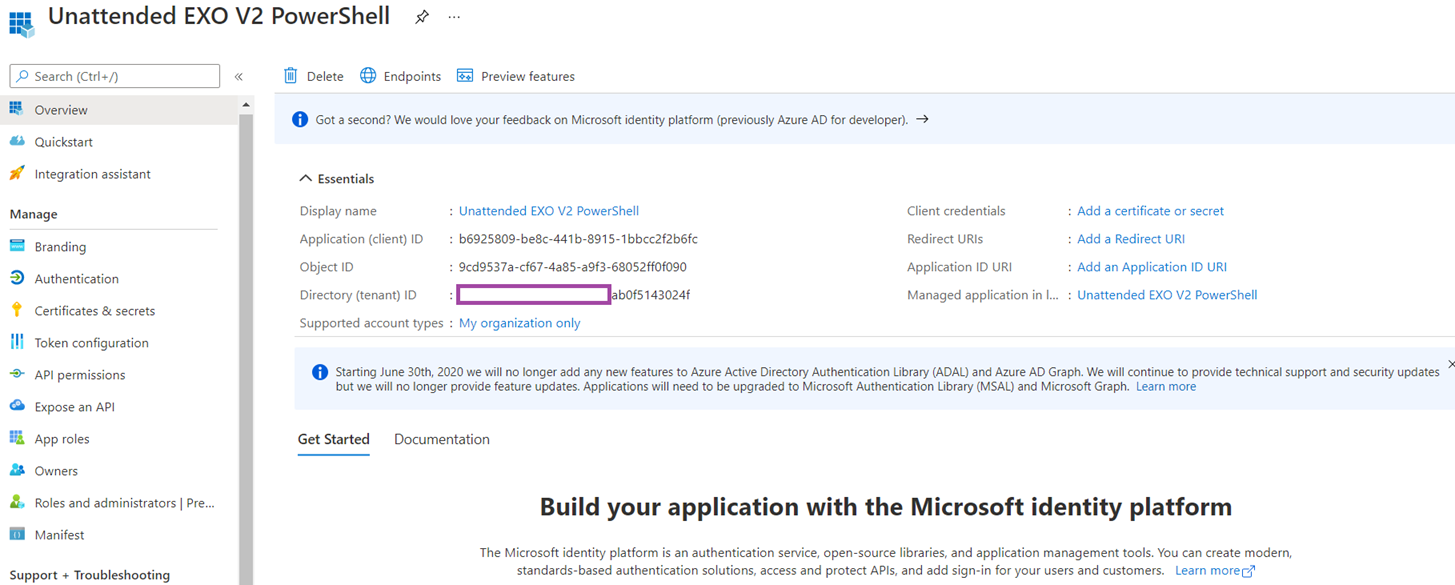Screen dimensions: 1455x585
Task: Click Add a certificate or secret
Action: point(1150,211)
